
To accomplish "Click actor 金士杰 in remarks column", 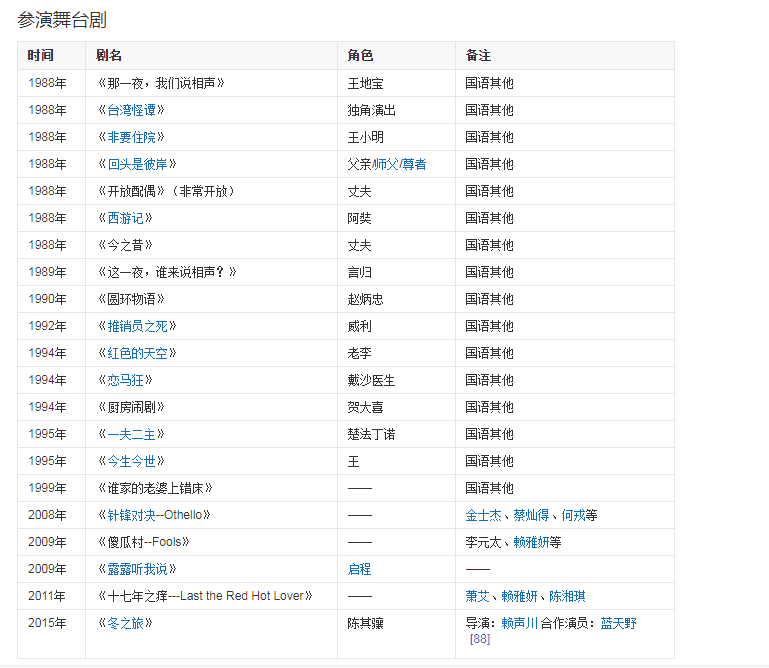I will point(483,515).
